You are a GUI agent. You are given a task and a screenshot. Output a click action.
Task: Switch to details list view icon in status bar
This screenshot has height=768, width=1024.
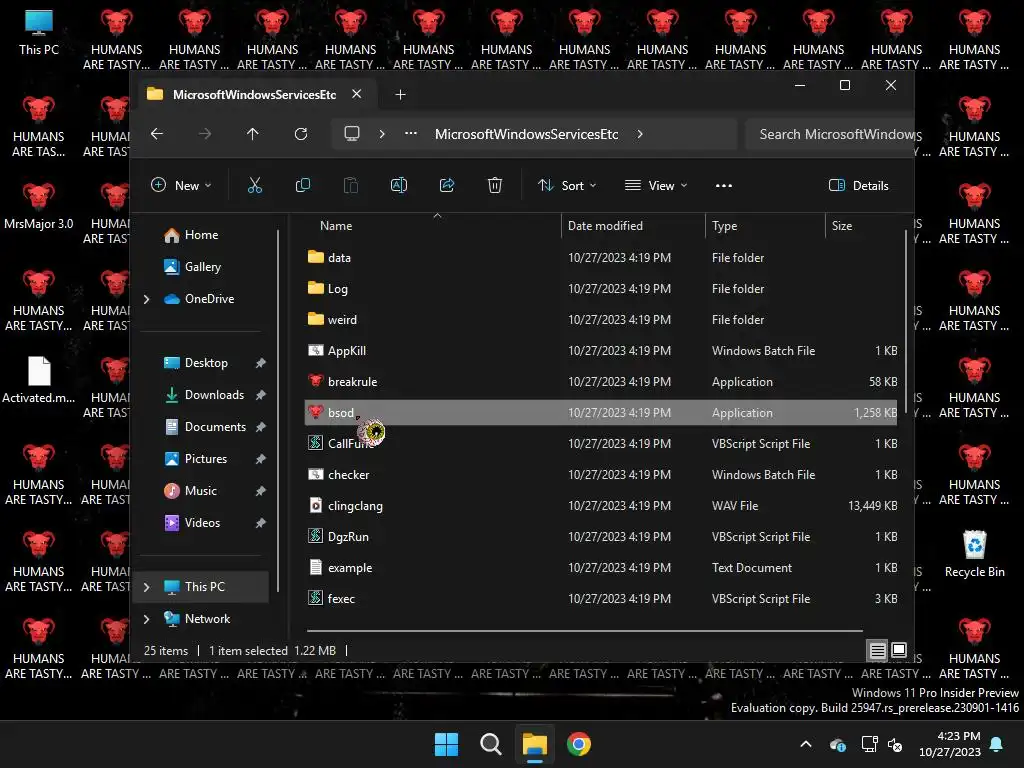click(x=878, y=650)
